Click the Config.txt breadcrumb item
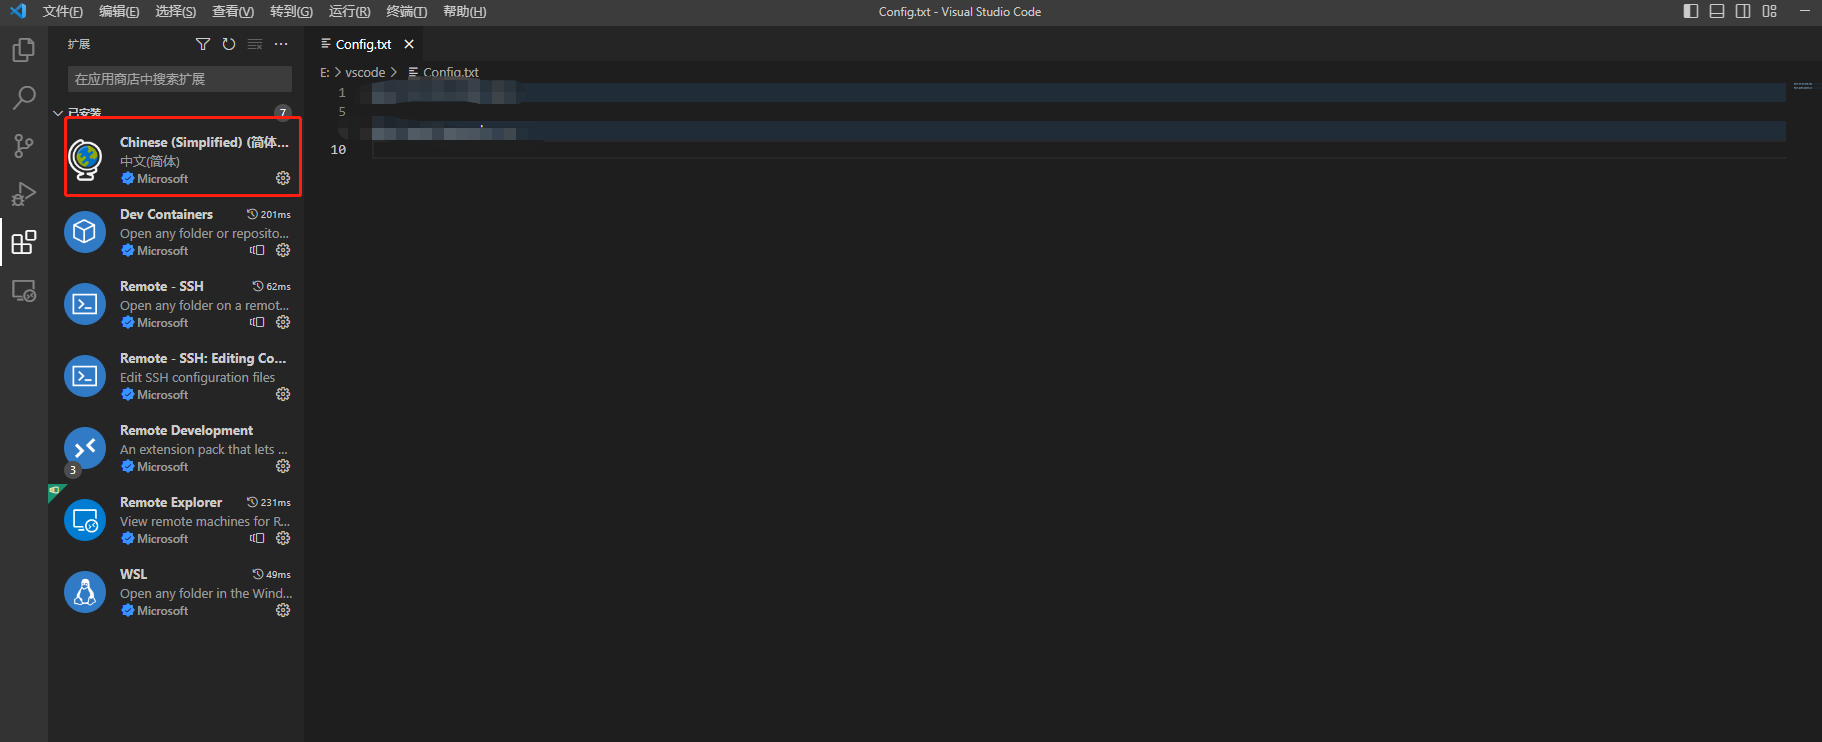This screenshot has height=742, width=1822. pyautogui.click(x=443, y=72)
